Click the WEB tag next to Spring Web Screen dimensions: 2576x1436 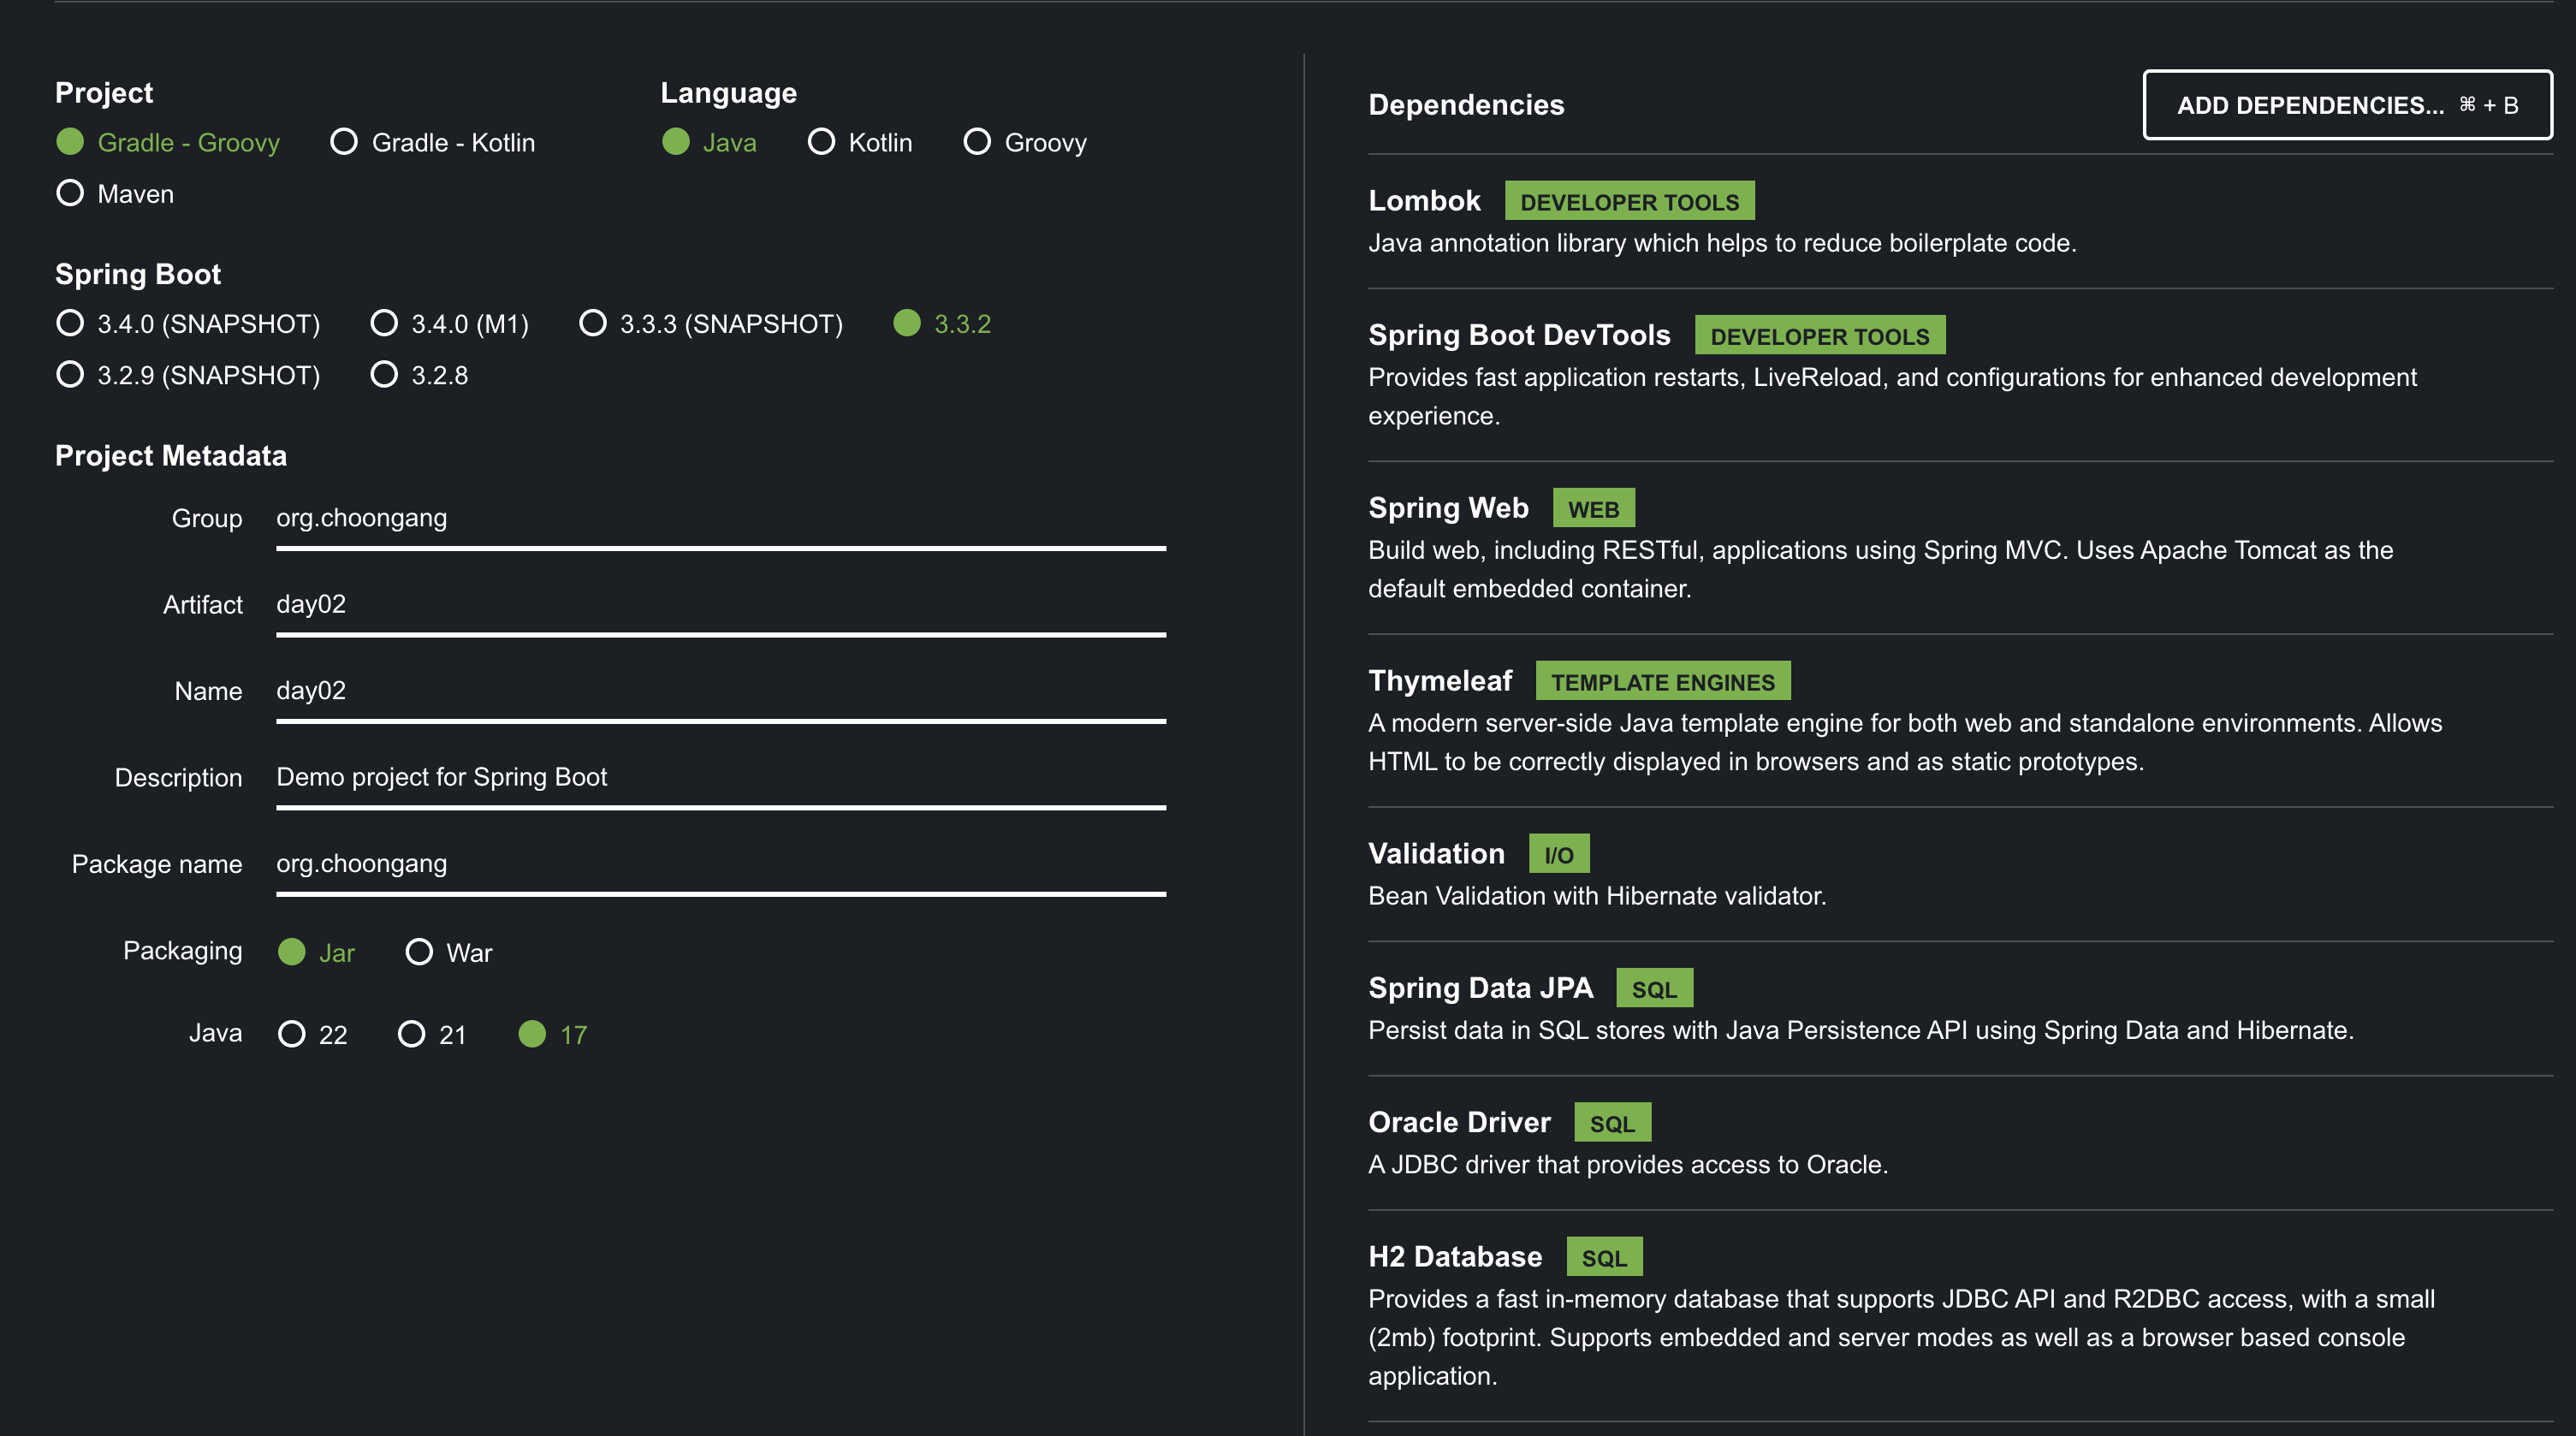pyautogui.click(x=1593, y=508)
